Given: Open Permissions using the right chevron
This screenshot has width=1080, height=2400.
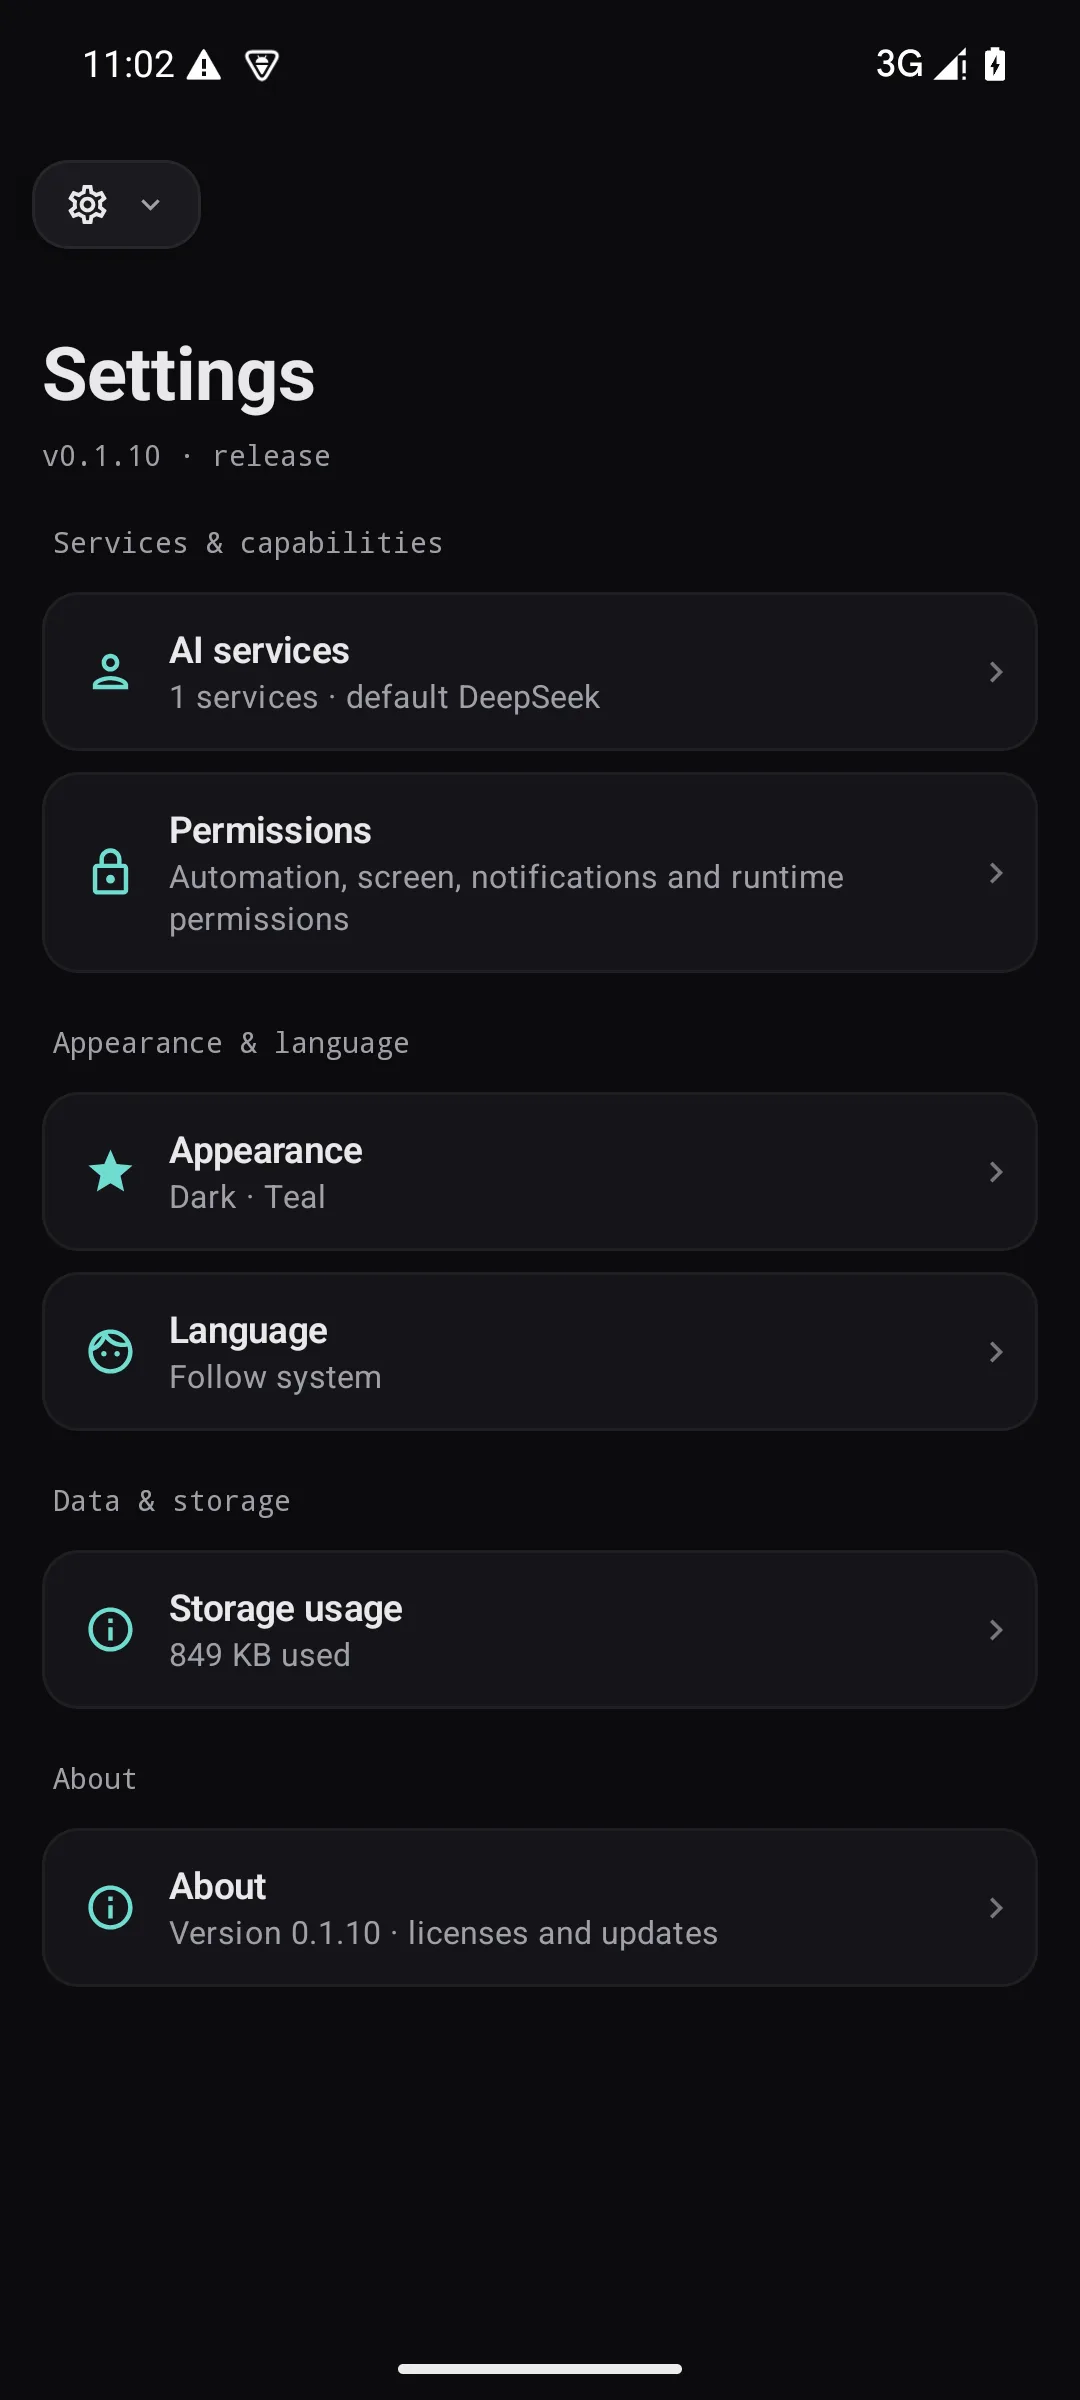Looking at the screenshot, I should [995, 873].
